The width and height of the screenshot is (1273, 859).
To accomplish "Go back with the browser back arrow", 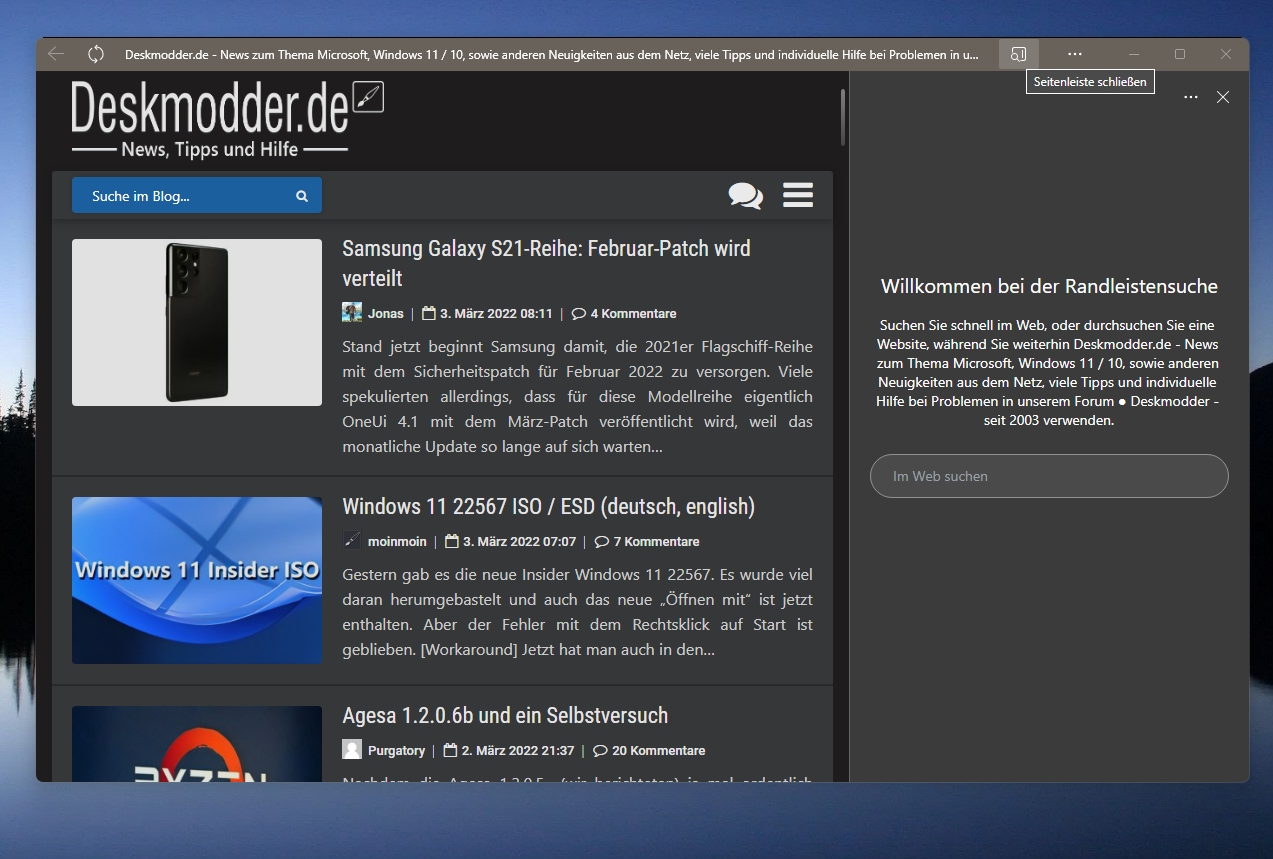I will coord(56,54).
